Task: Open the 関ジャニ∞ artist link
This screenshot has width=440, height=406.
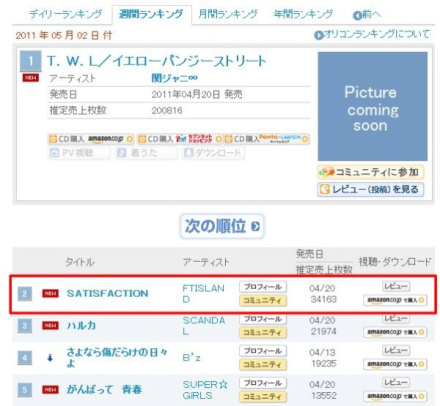Action: click(174, 78)
